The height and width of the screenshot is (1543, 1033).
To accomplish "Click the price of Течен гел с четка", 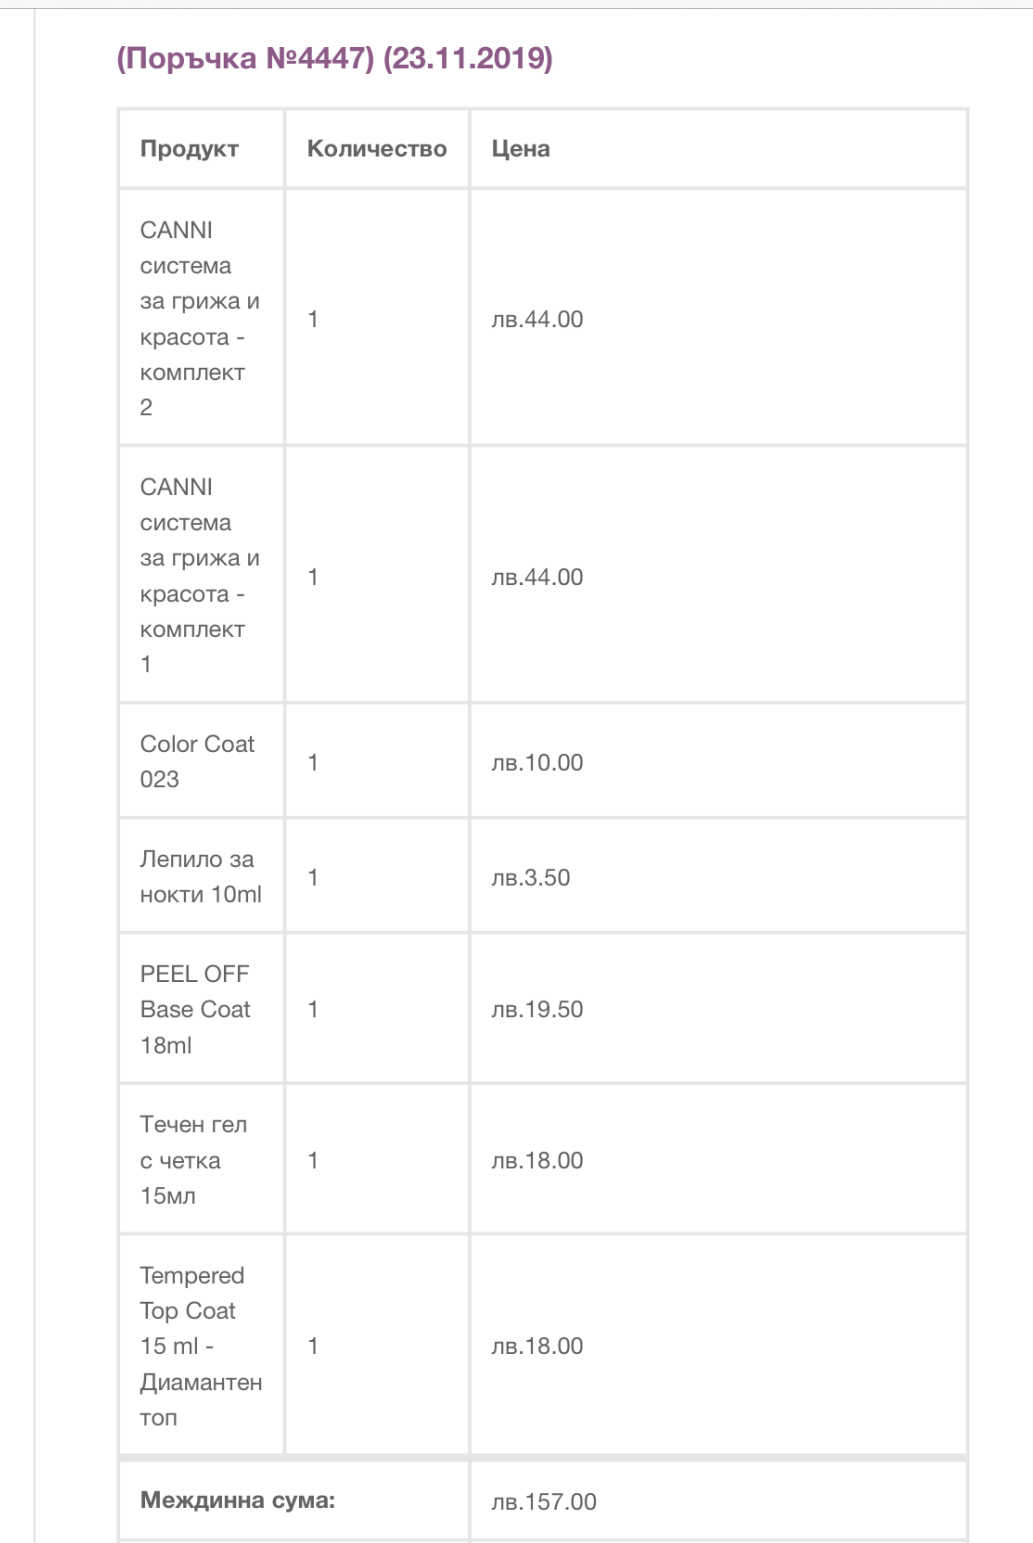I will [x=537, y=1161].
